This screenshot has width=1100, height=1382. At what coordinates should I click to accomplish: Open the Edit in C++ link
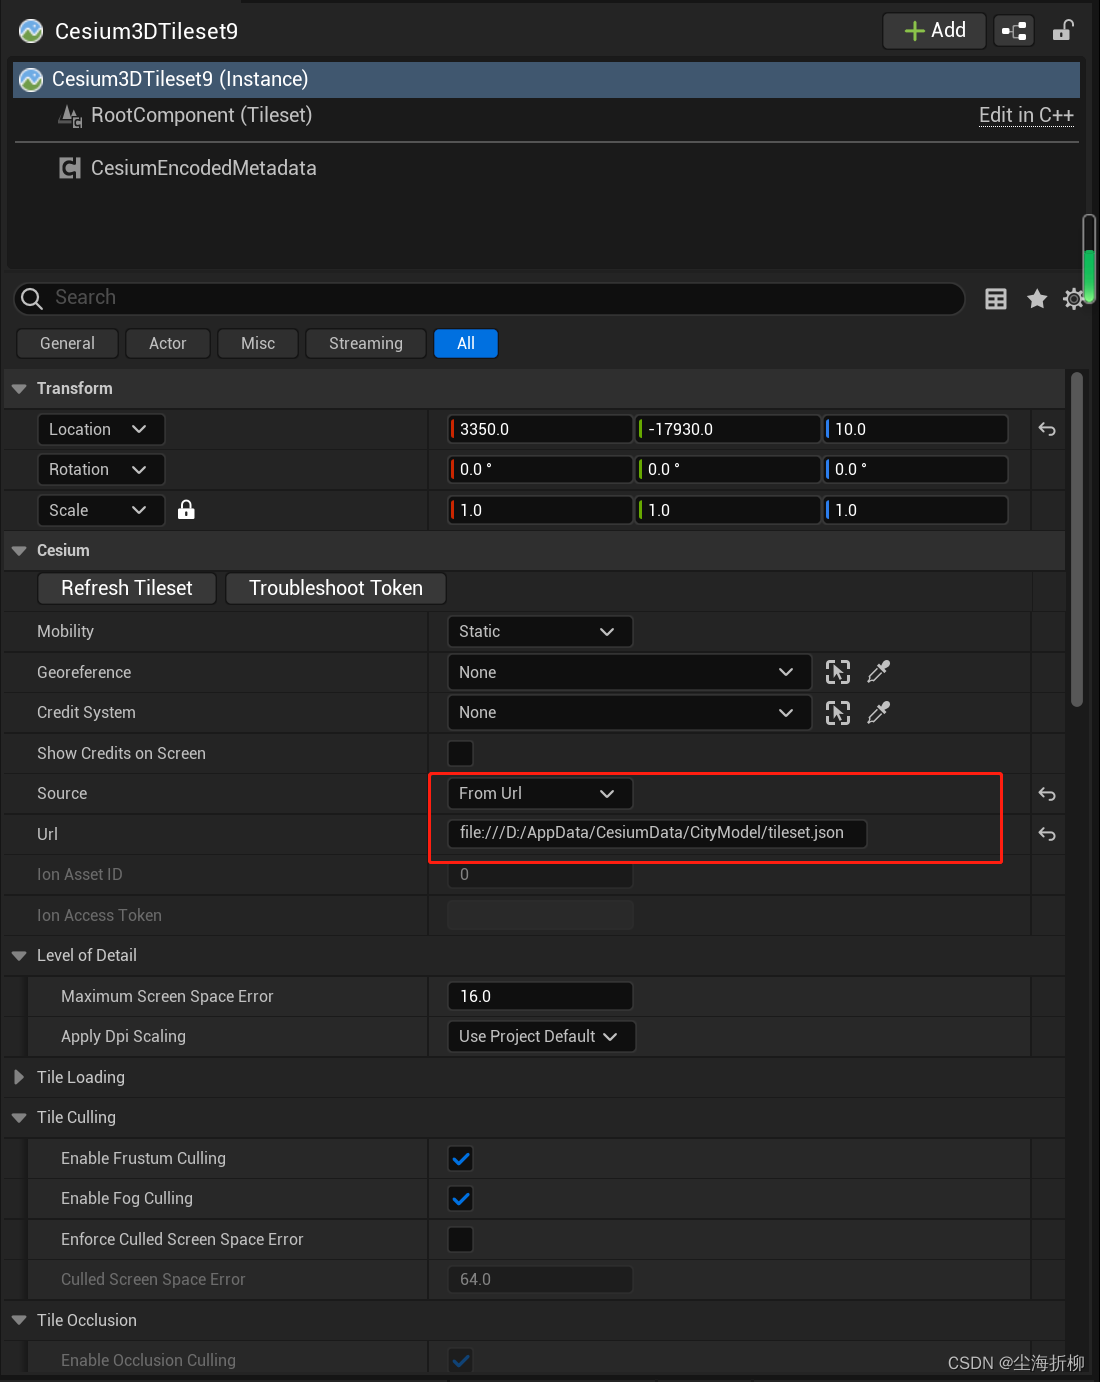(x=1026, y=115)
